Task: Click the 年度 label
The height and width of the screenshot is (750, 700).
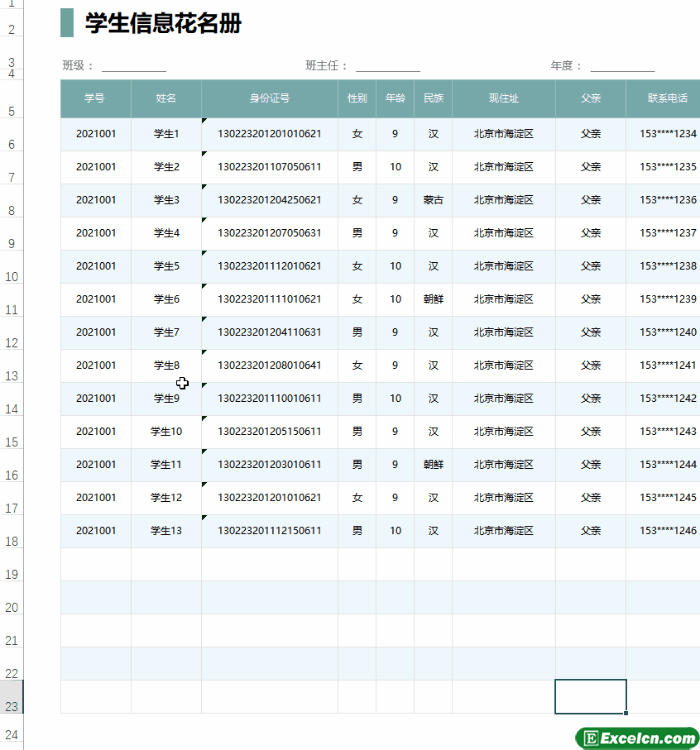Action: point(566,65)
